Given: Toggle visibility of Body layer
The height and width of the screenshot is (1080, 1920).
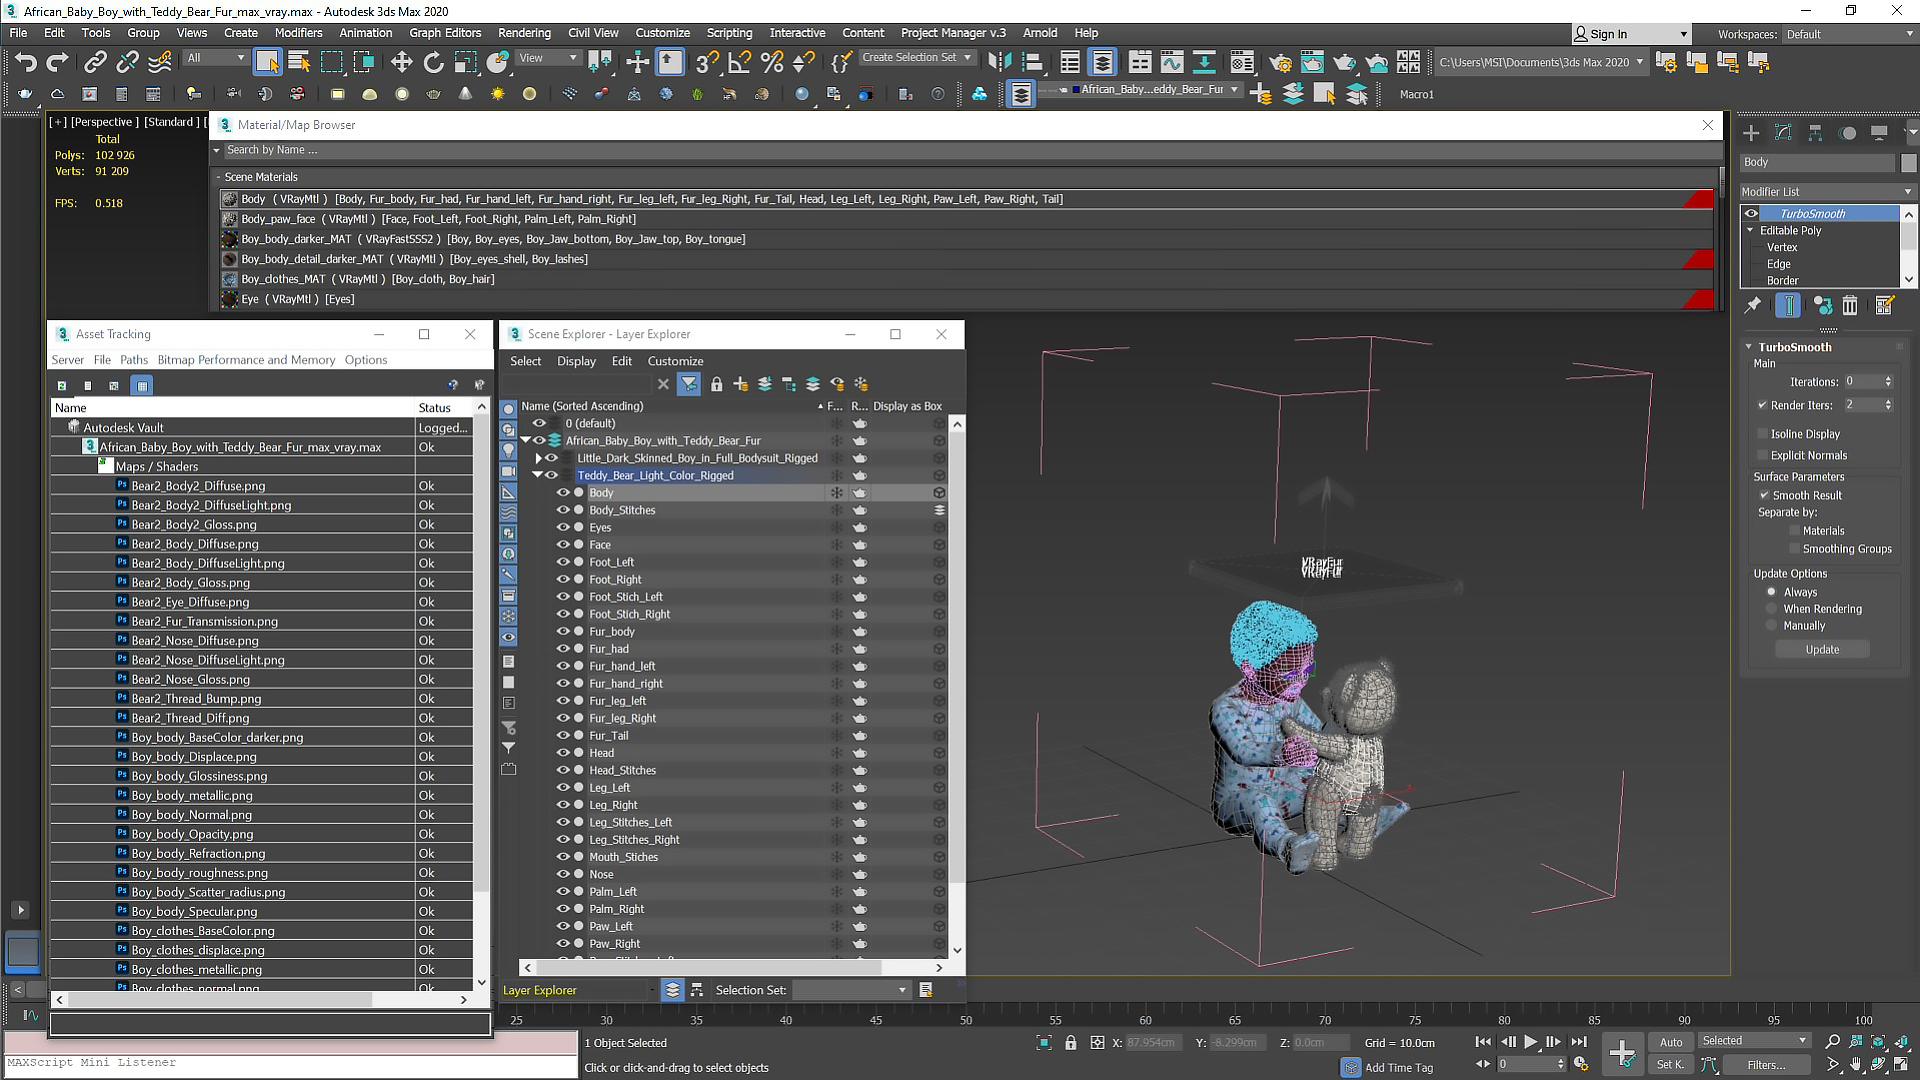Looking at the screenshot, I should click(563, 492).
